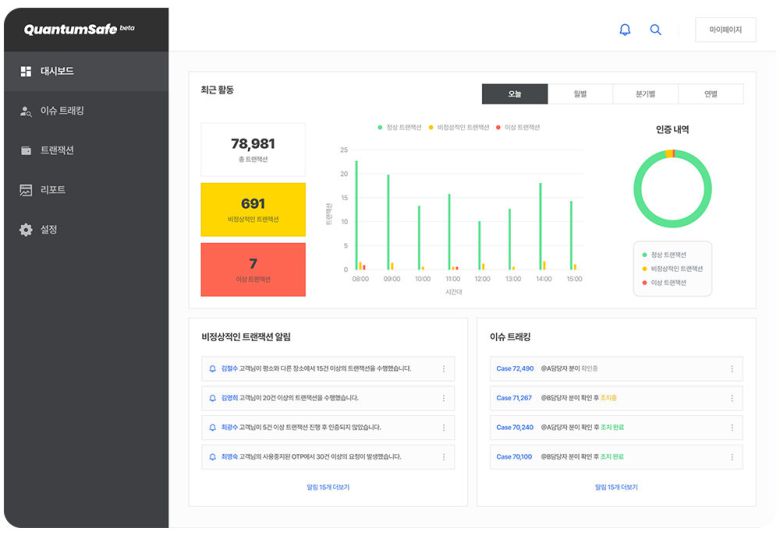The image size is (780, 535).
Task: Click the bell icon beside 김철수 alert
Action: (x=212, y=369)
